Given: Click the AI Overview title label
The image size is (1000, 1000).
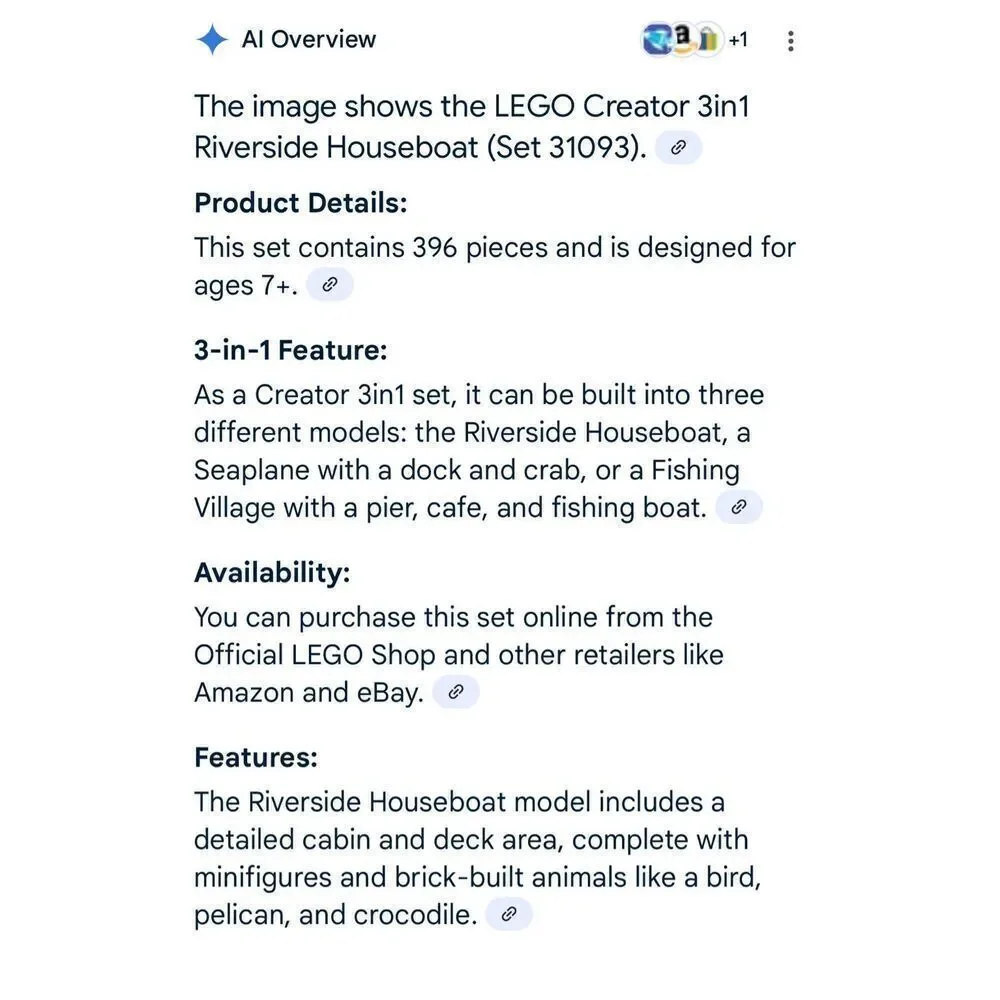Looking at the screenshot, I should click(309, 40).
